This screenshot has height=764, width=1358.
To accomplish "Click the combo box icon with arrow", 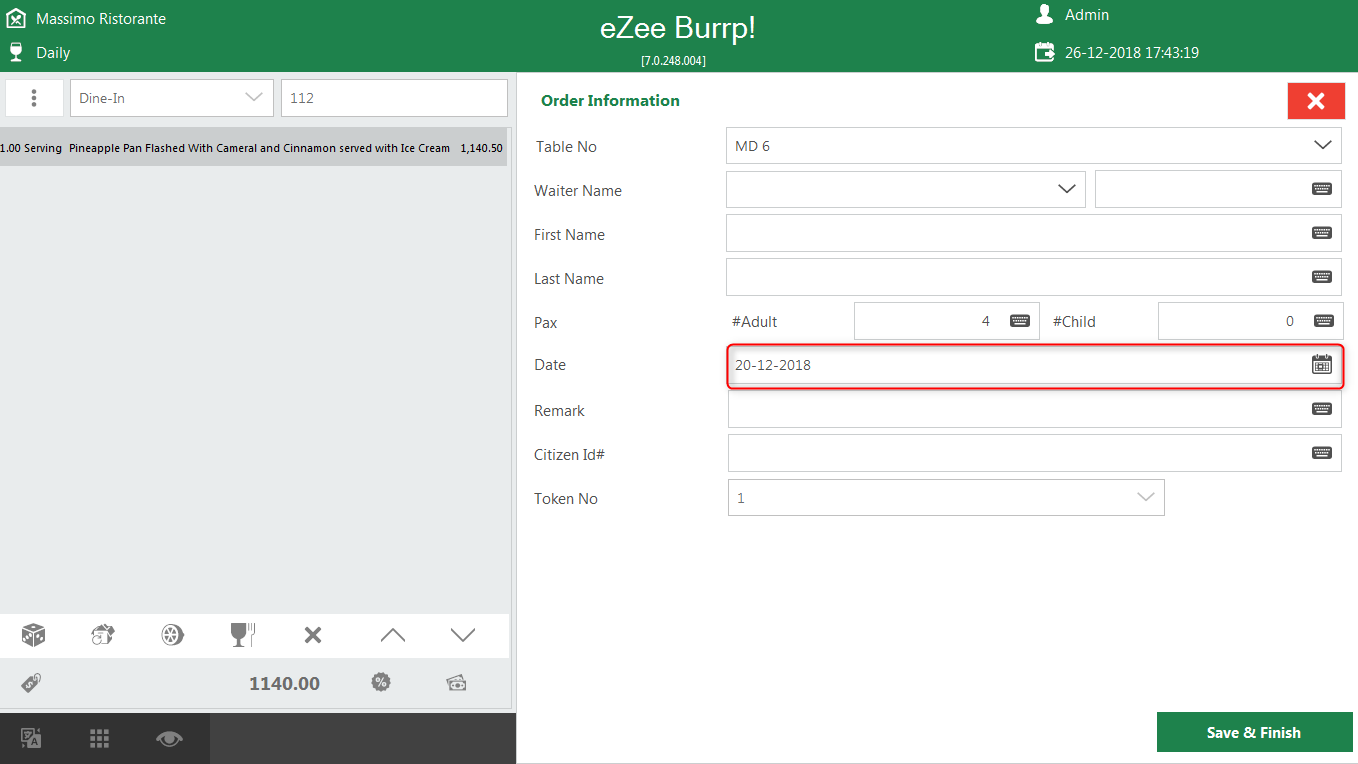I will pos(103,635).
